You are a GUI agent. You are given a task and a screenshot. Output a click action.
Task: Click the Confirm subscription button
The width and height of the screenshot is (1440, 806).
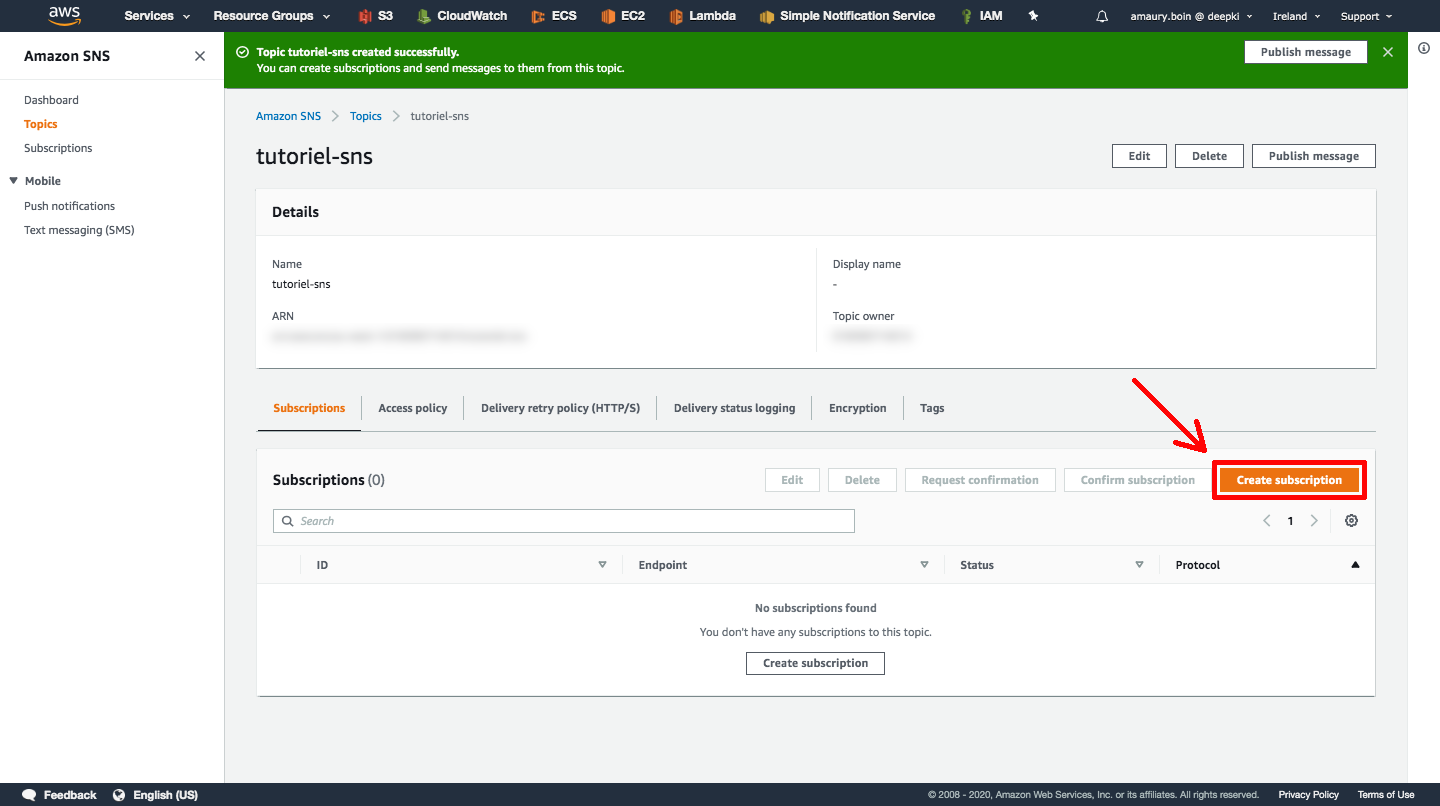click(x=1138, y=480)
